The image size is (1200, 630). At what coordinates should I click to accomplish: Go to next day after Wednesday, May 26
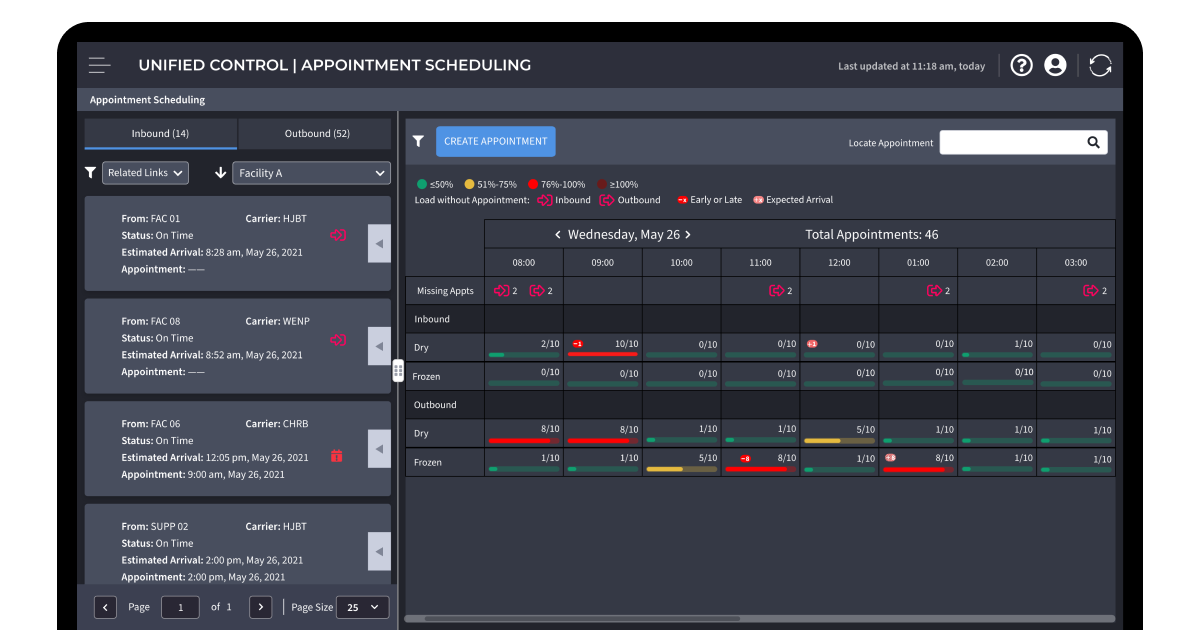tap(688, 235)
